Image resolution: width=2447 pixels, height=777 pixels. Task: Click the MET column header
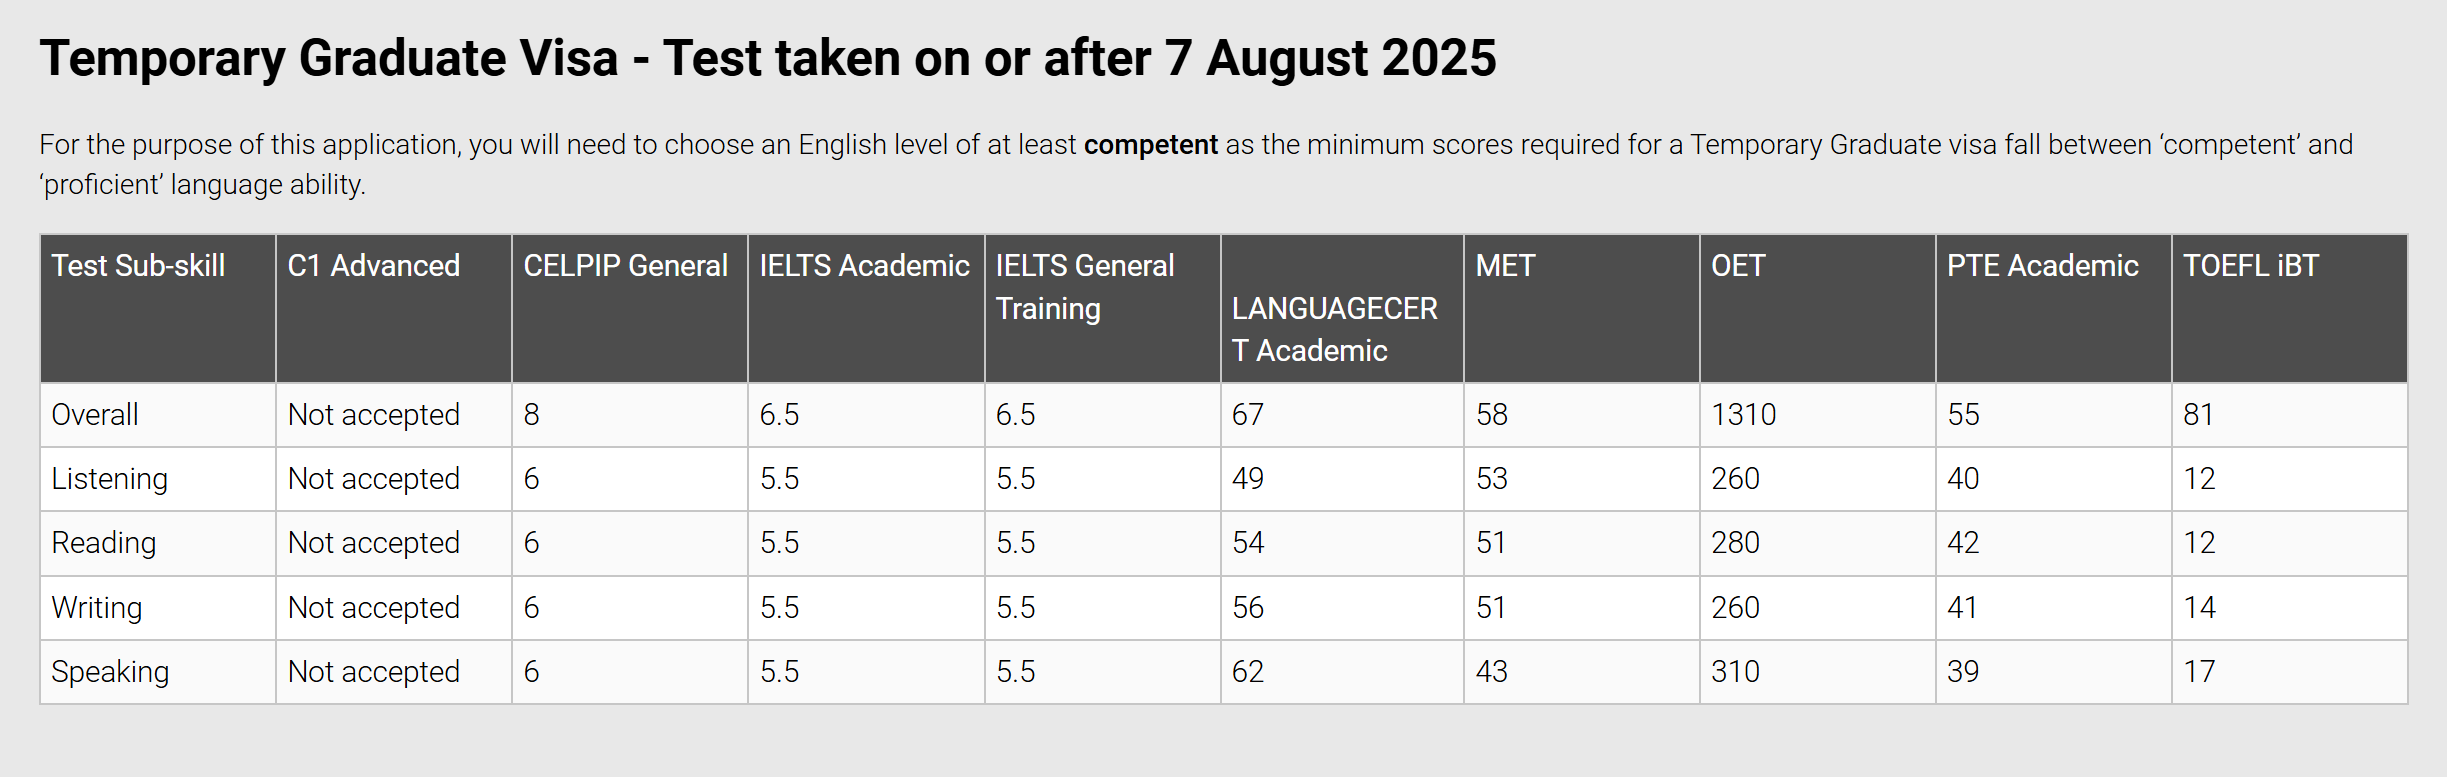pos(1505,266)
